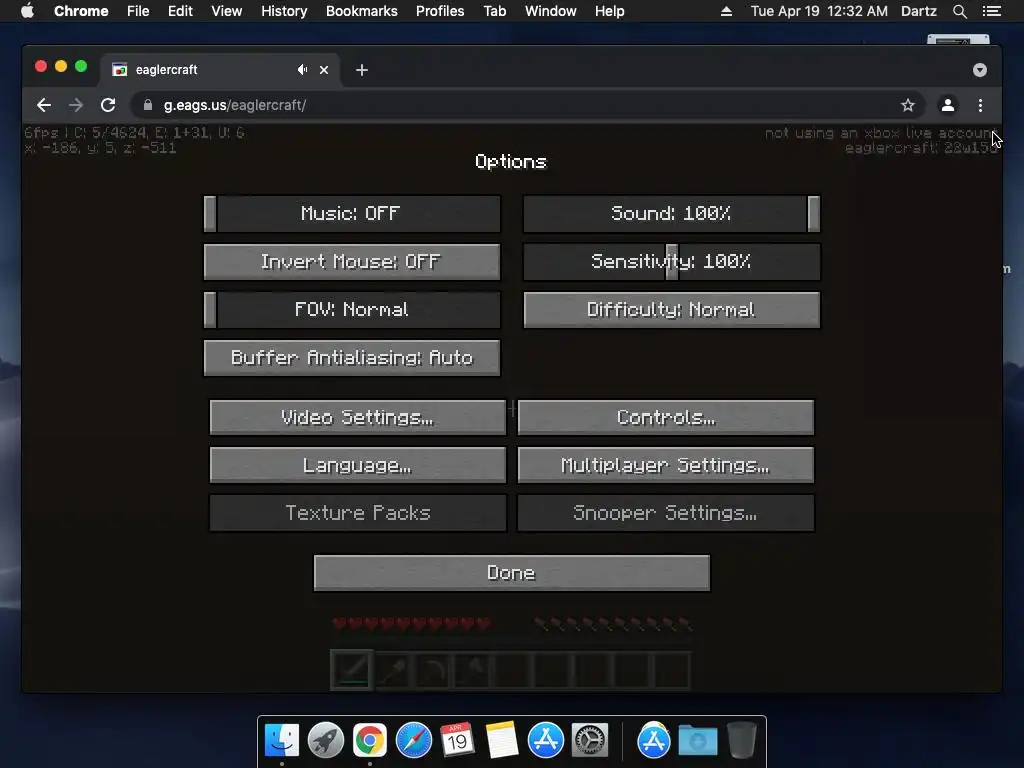Adjust the Sound volume slider
Screen dimensions: 1024x768
[671, 214]
